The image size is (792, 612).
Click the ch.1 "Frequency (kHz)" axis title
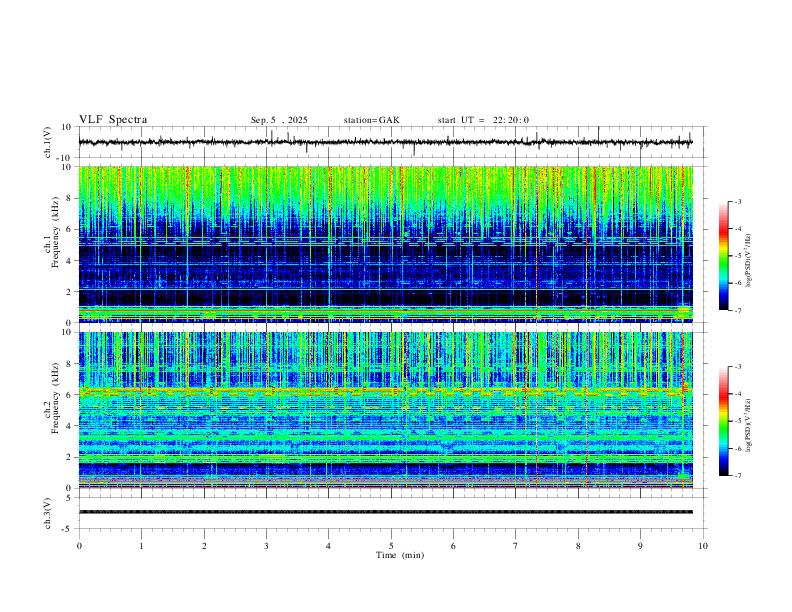tap(55, 232)
